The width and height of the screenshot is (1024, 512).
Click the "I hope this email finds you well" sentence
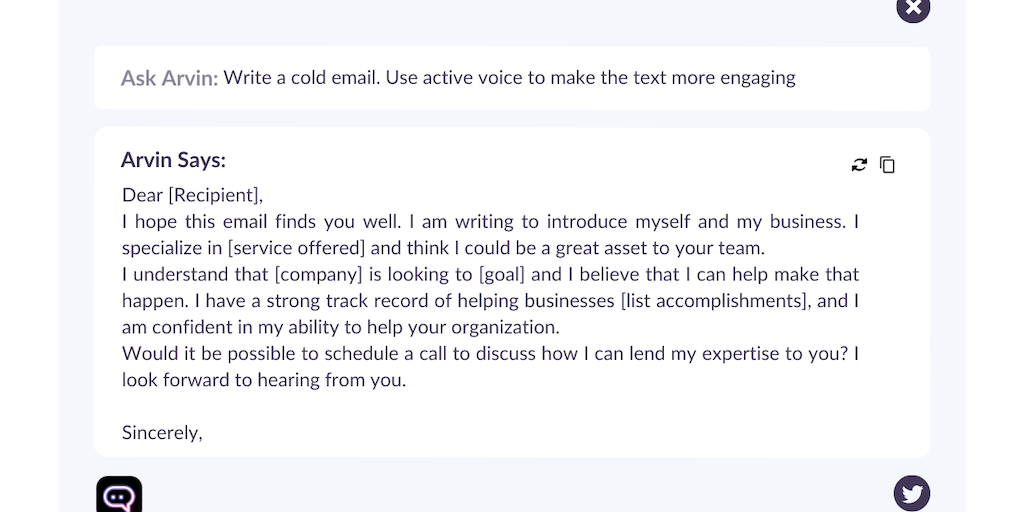pyautogui.click(x=262, y=222)
